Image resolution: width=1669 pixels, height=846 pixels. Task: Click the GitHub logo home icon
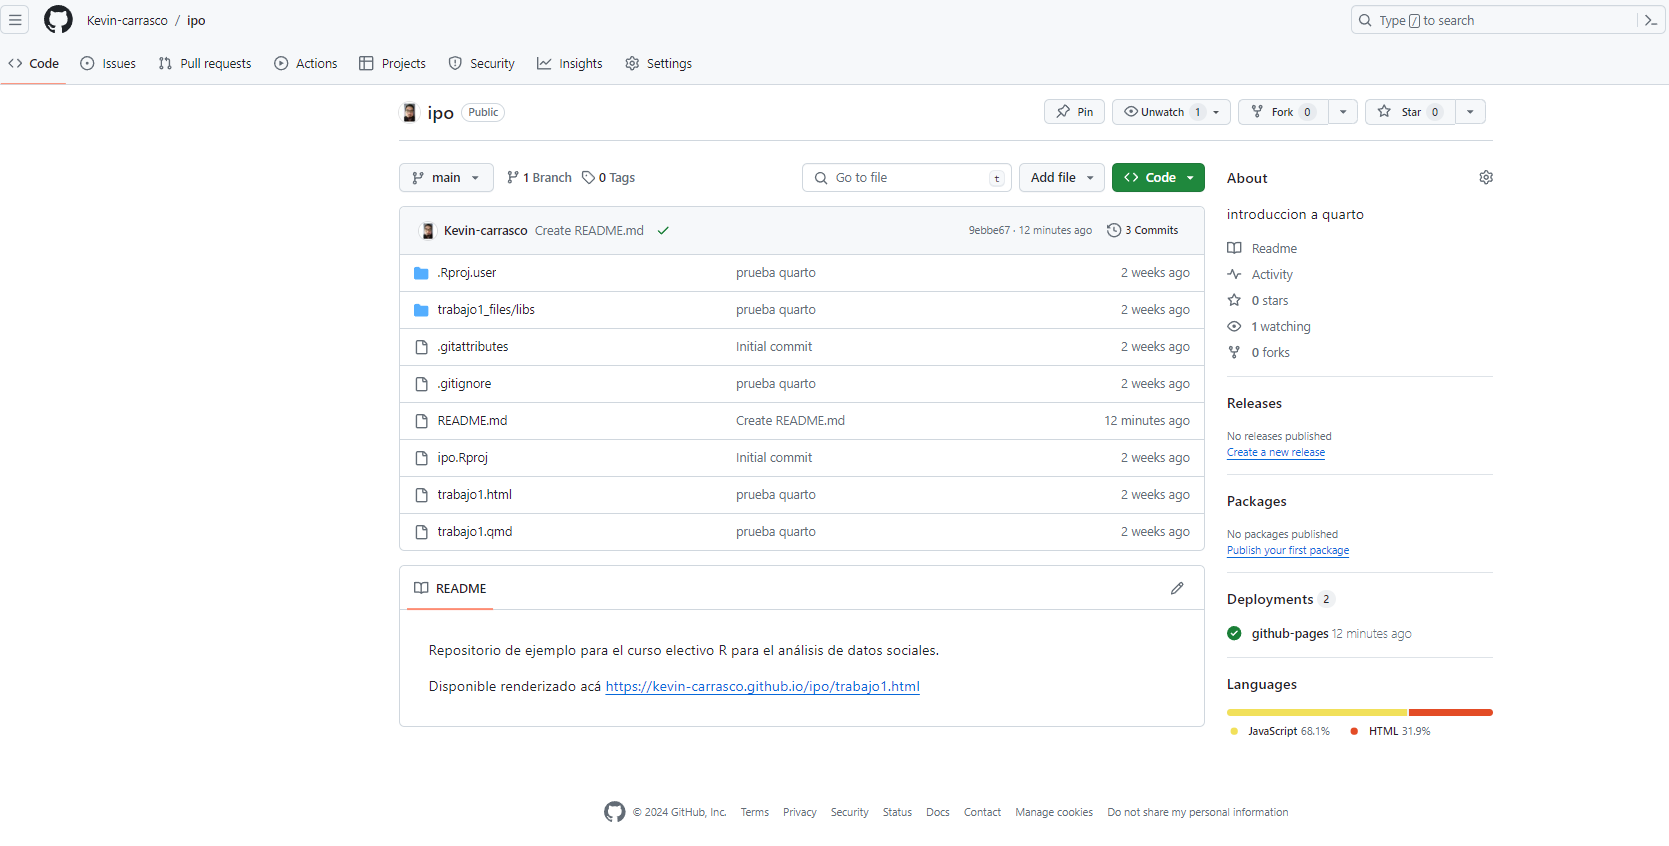(58, 20)
